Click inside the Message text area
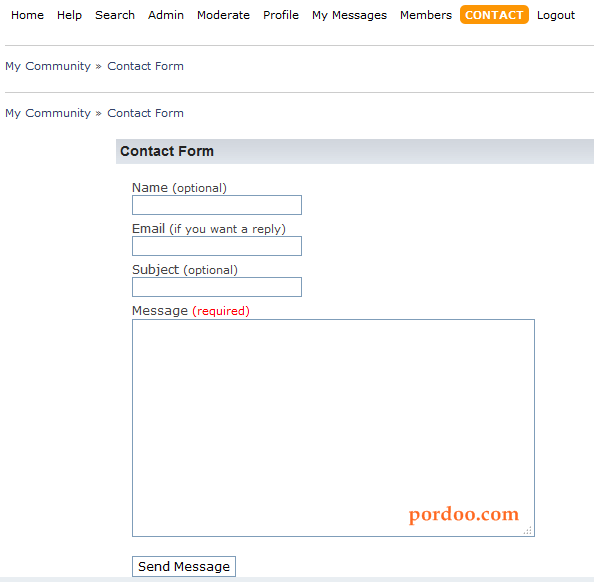This screenshot has height=582, width=594. tap(333, 428)
